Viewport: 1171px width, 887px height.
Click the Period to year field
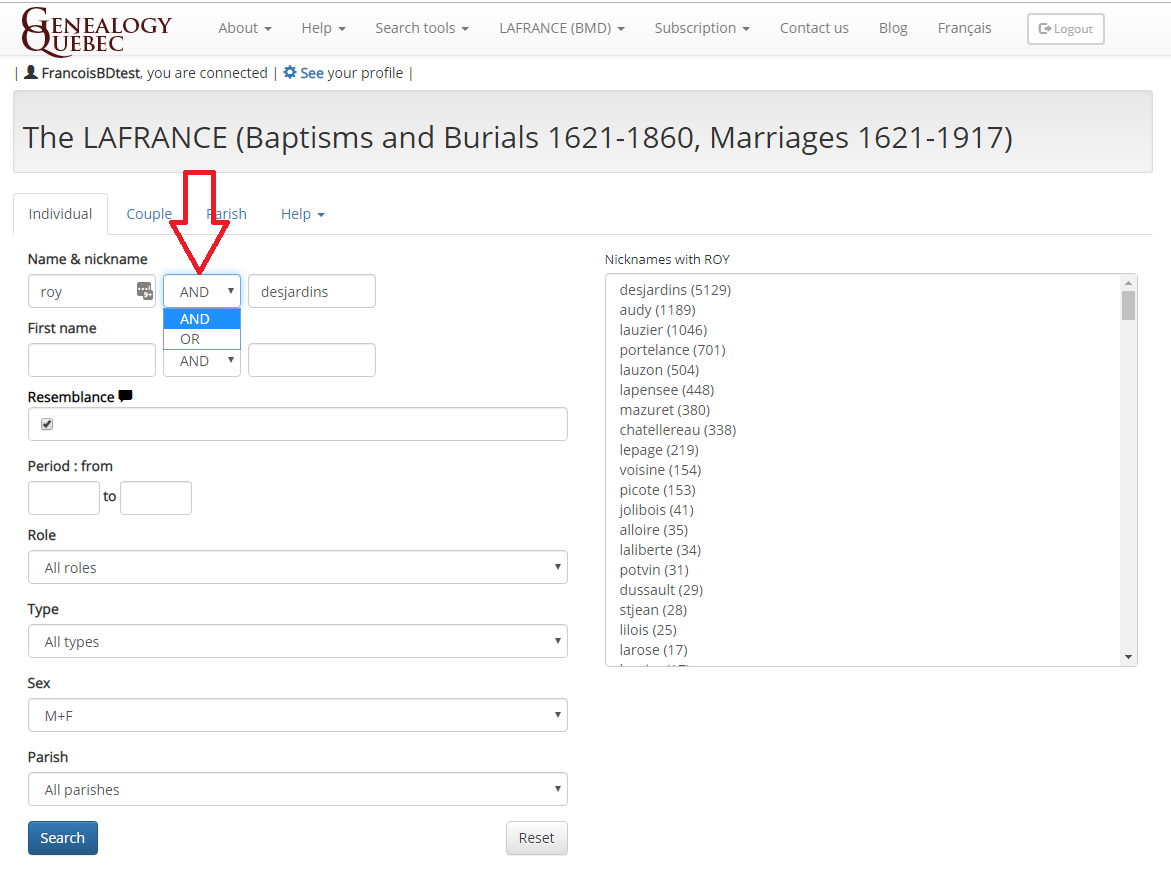pyautogui.click(x=156, y=498)
